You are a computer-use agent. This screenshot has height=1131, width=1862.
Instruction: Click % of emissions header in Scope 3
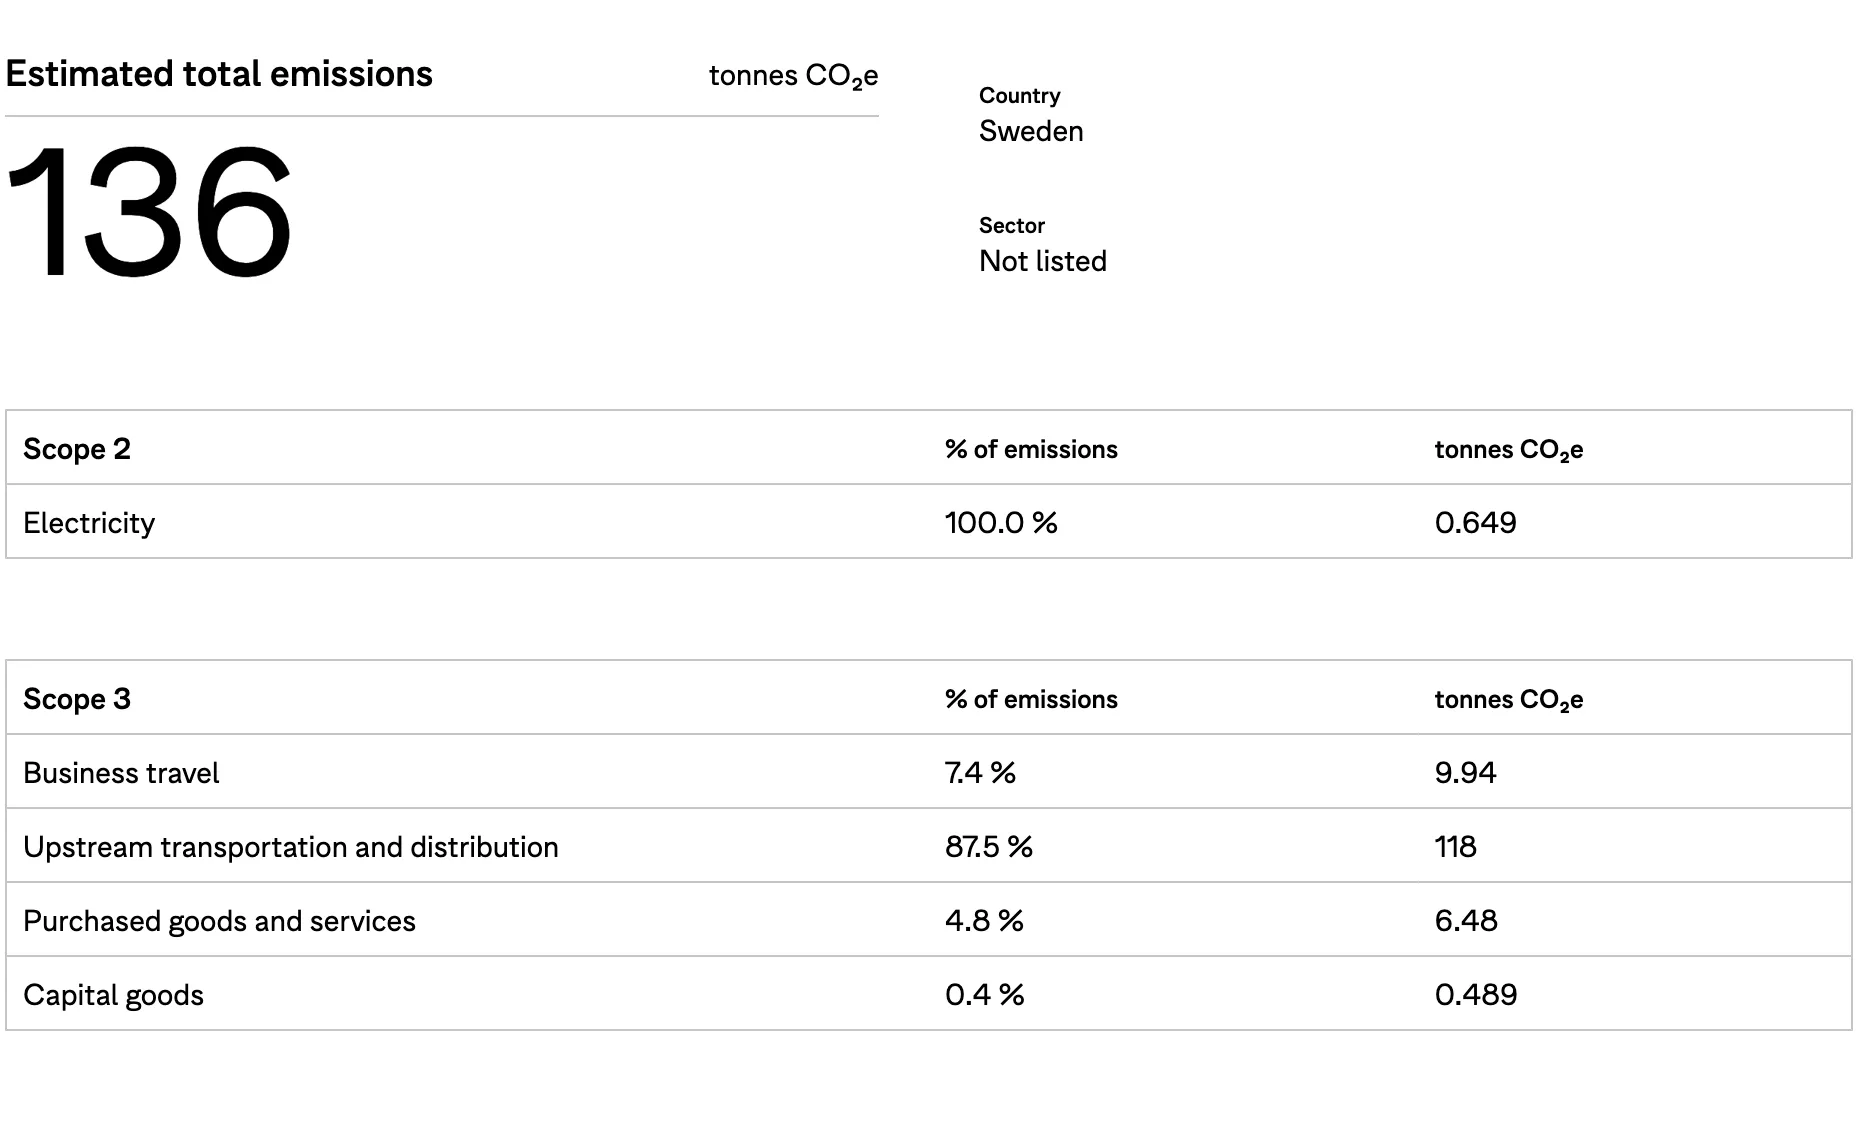[1031, 699]
